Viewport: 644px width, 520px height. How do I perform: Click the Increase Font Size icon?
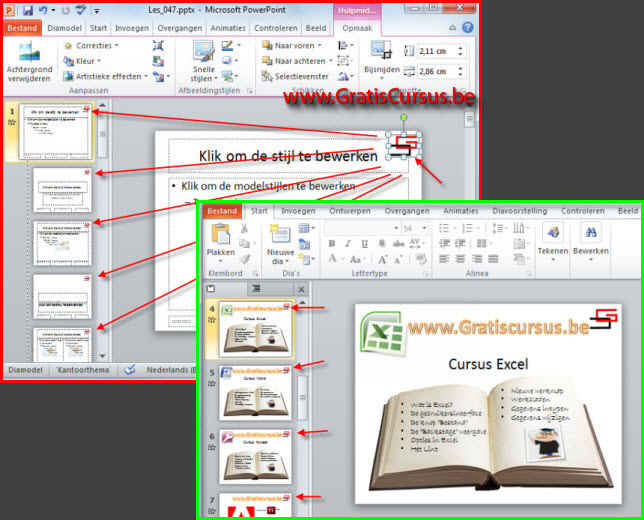tap(382, 260)
